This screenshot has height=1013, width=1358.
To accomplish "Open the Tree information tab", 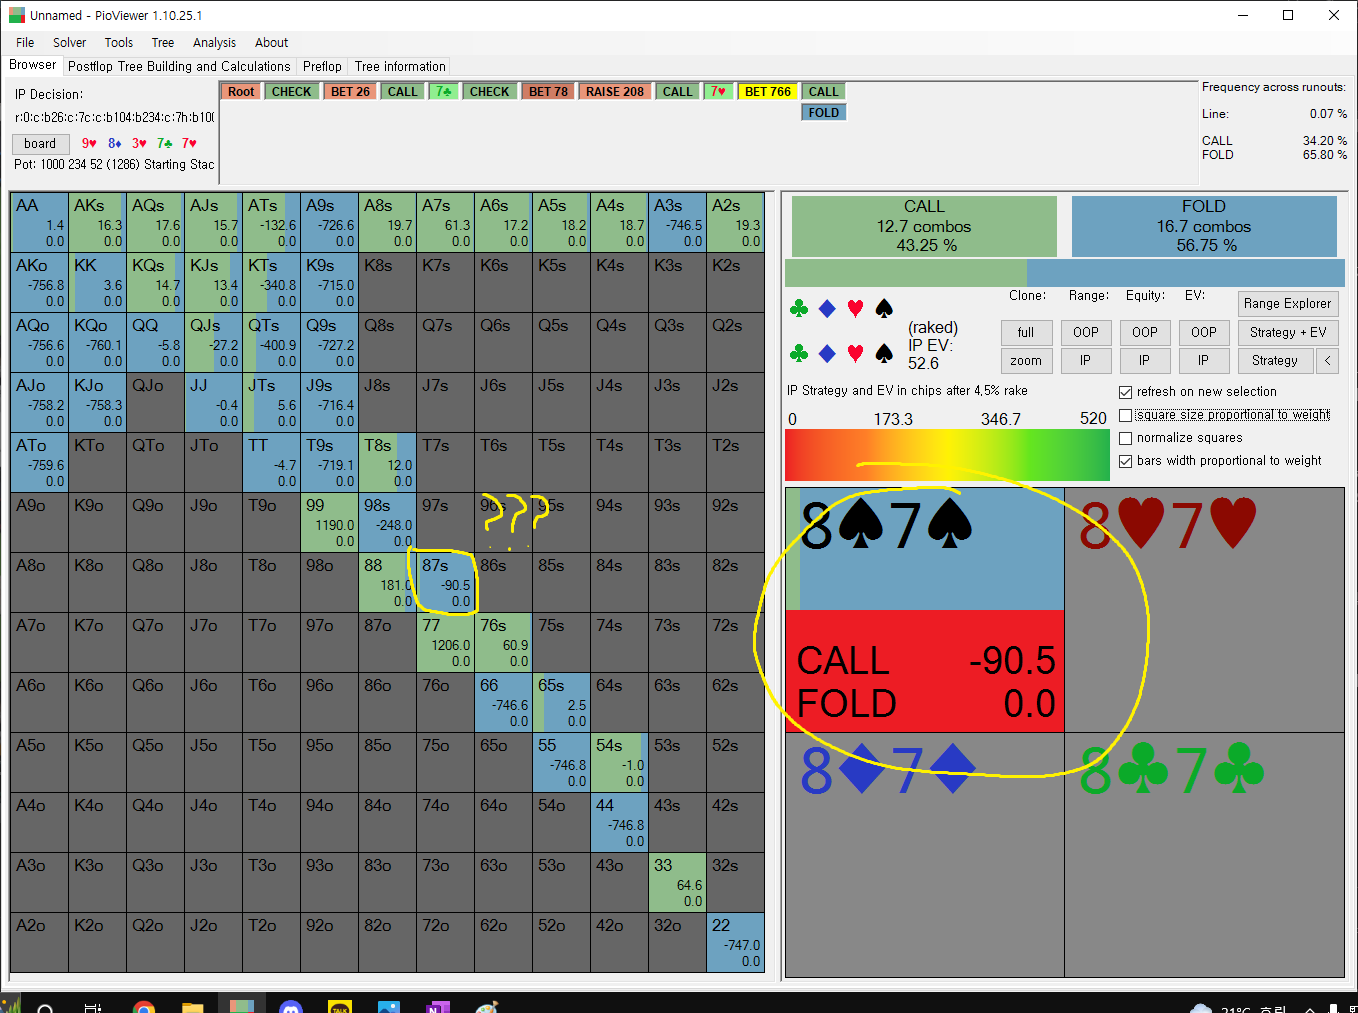I will click(x=400, y=67).
